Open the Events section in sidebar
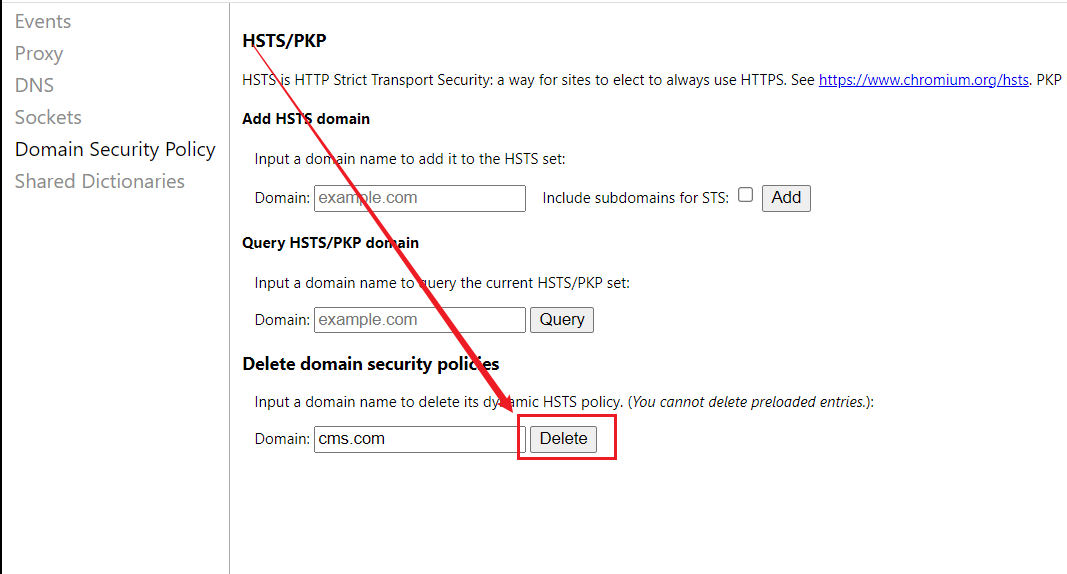The image size is (1067, 574). tap(43, 22)
